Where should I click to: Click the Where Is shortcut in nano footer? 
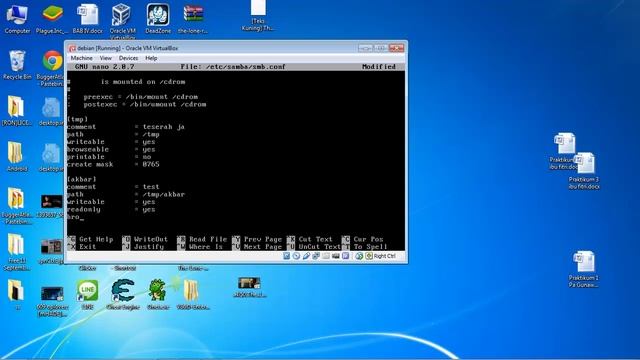coord(200,247)
